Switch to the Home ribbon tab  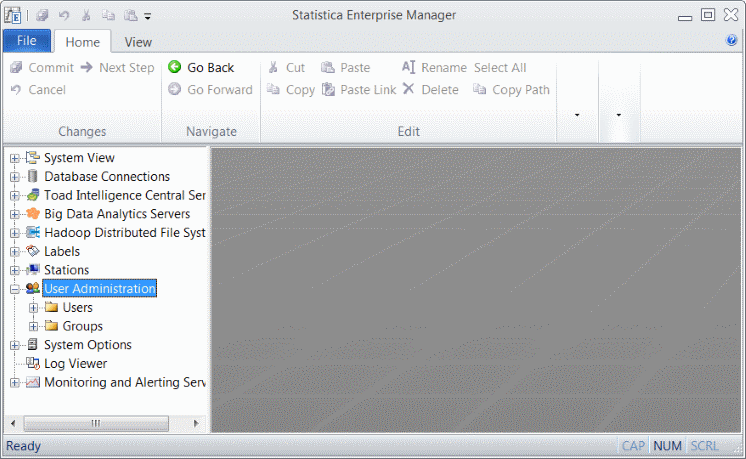(82, 42)
